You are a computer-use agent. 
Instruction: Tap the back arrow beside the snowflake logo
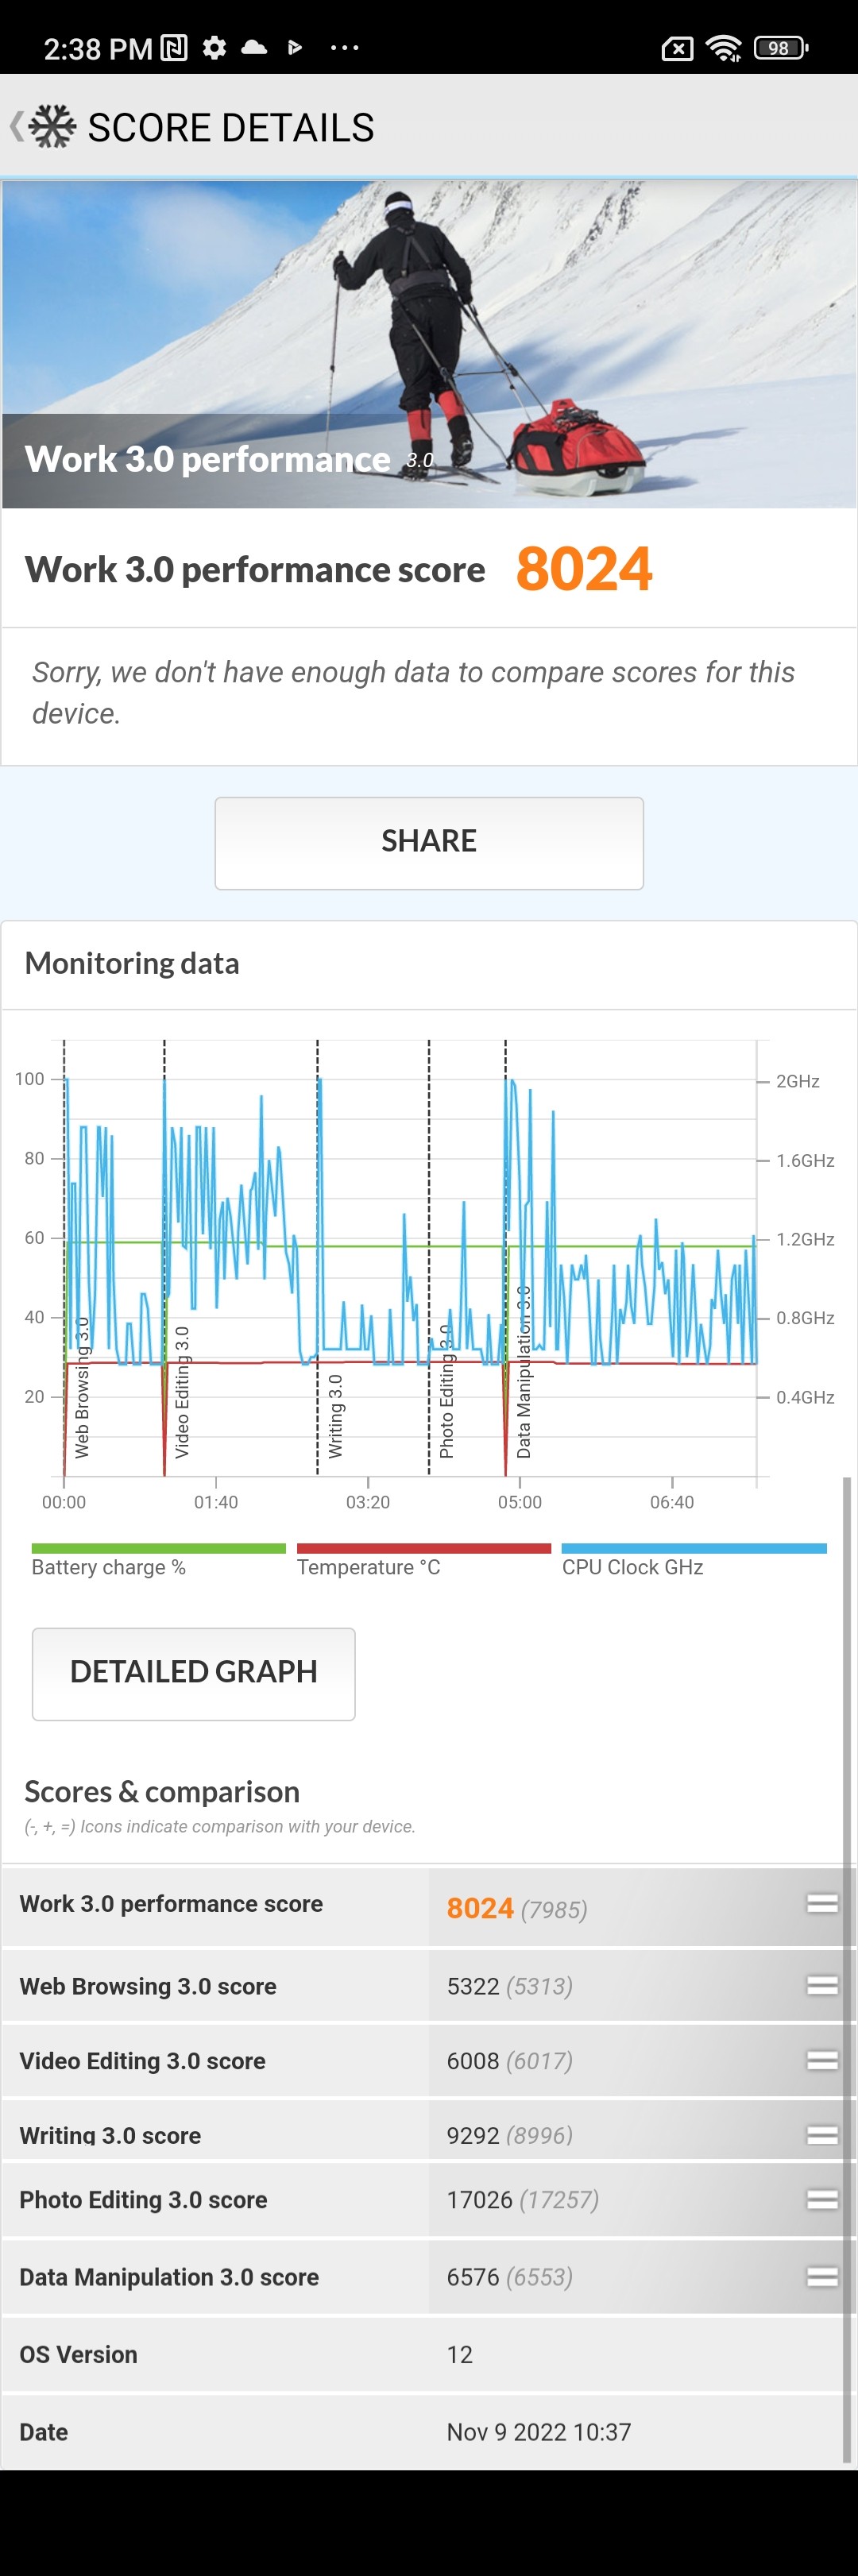(x=15, y=127)
